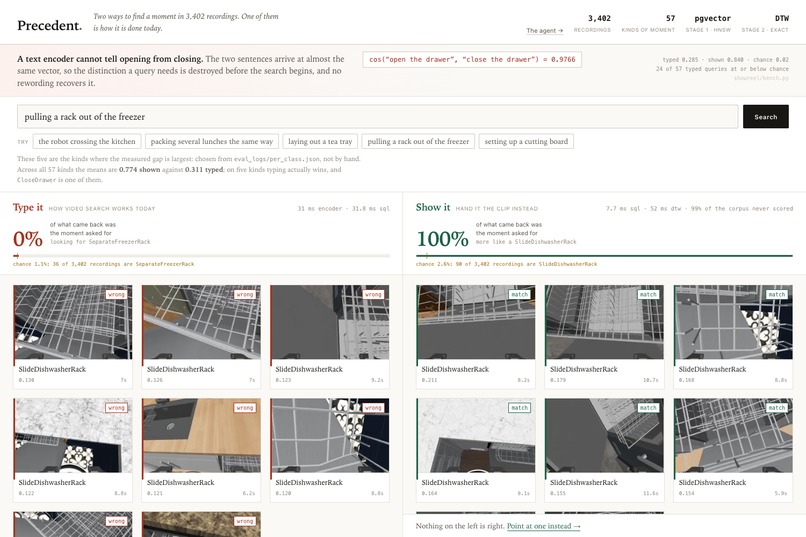
Task: Open the wrong result card scored 0.121
Action: [201, 450]
